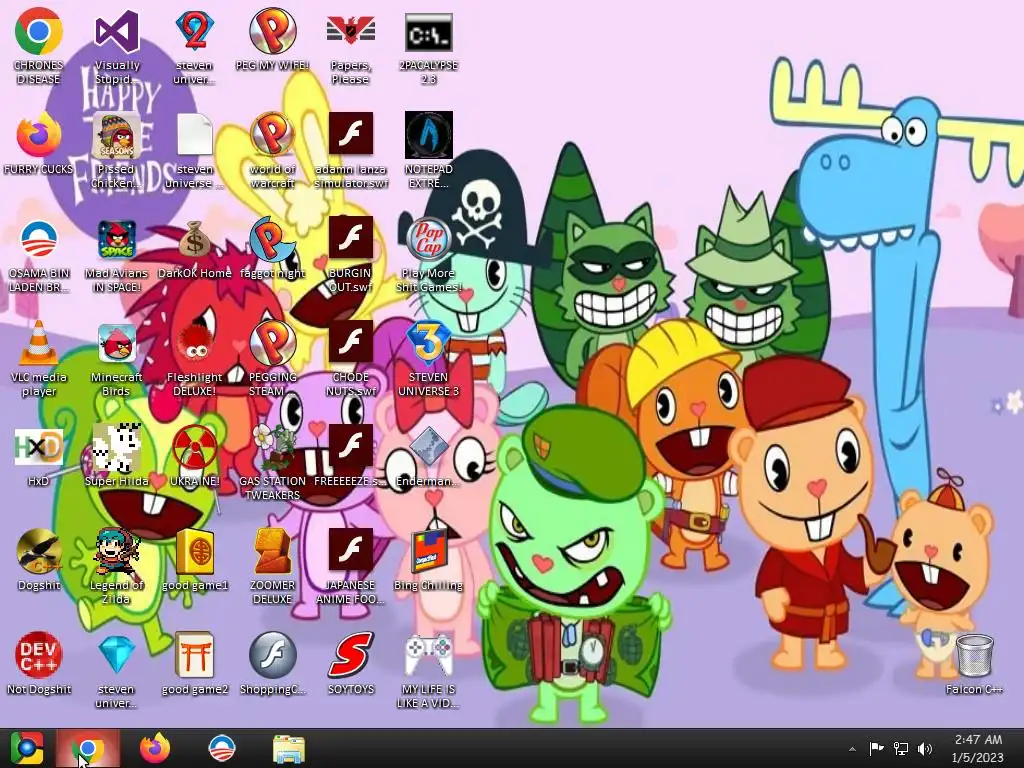
Task: Open 2PACALYPSE 2.3 command prompt icon
Action: click(428, 33)
